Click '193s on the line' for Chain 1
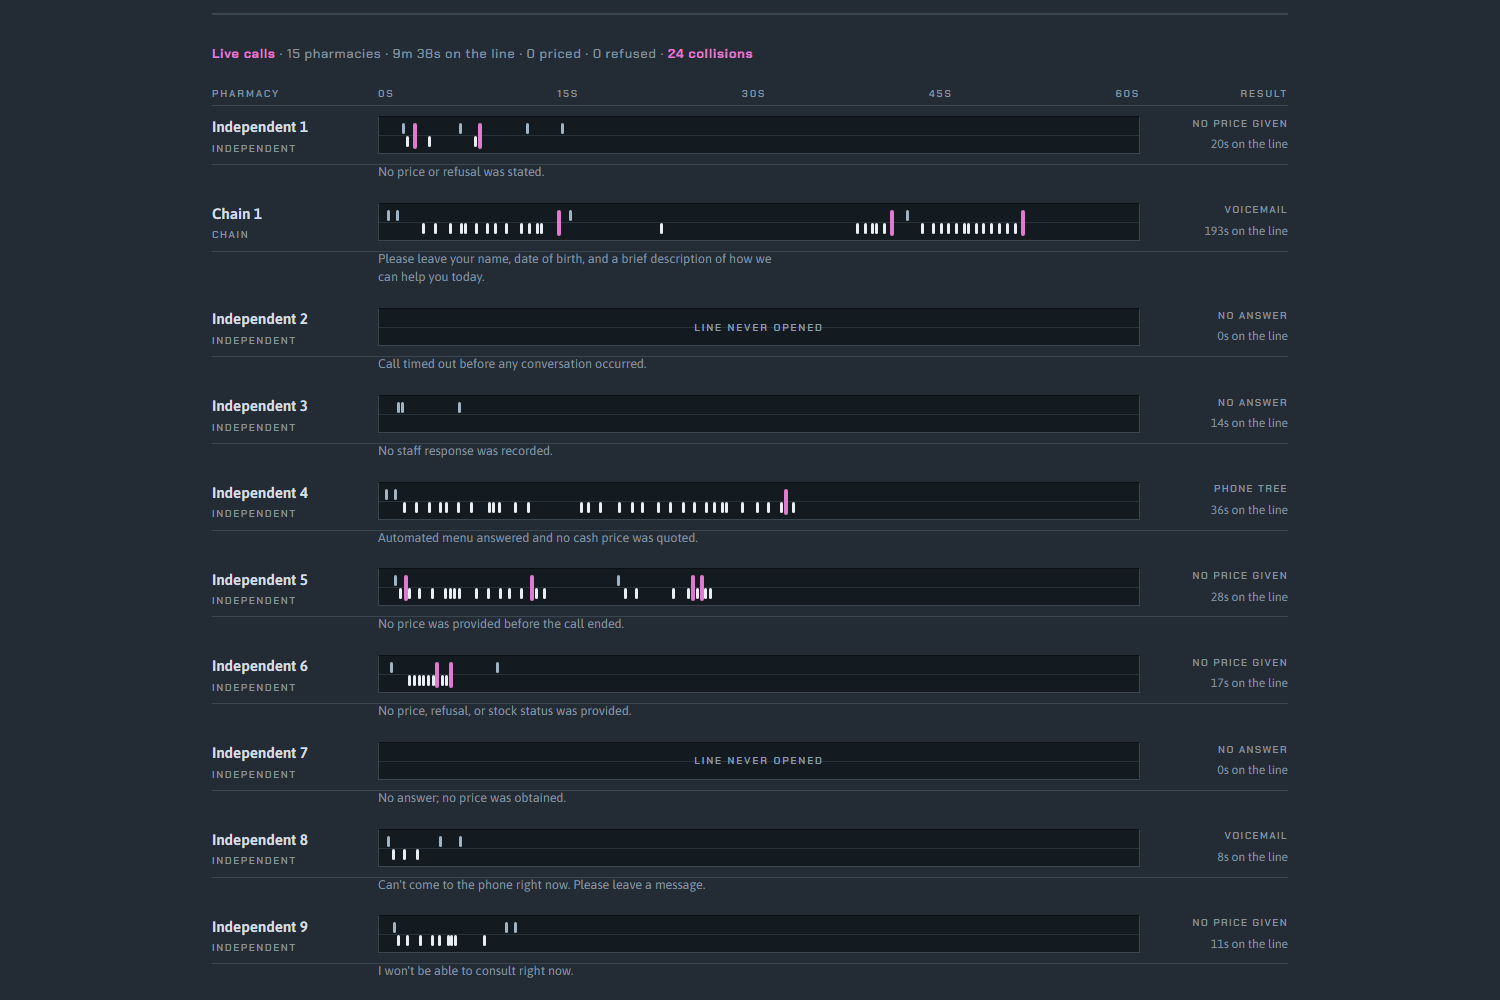Viewport: 1500px width, 1000px height. [1246, 231]
